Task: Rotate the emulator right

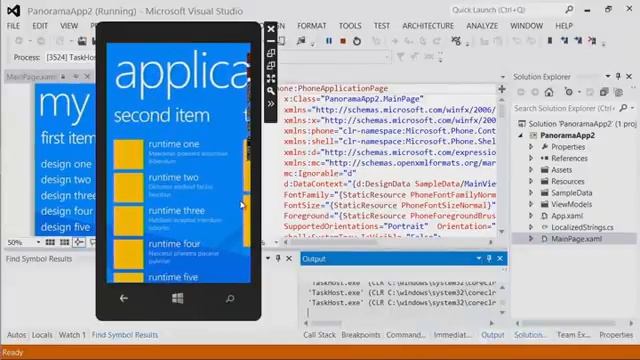Action: tap(271, 66)
